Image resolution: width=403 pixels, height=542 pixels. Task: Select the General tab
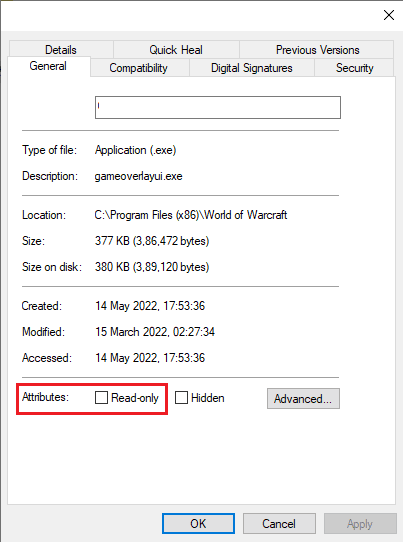point(48,66)
